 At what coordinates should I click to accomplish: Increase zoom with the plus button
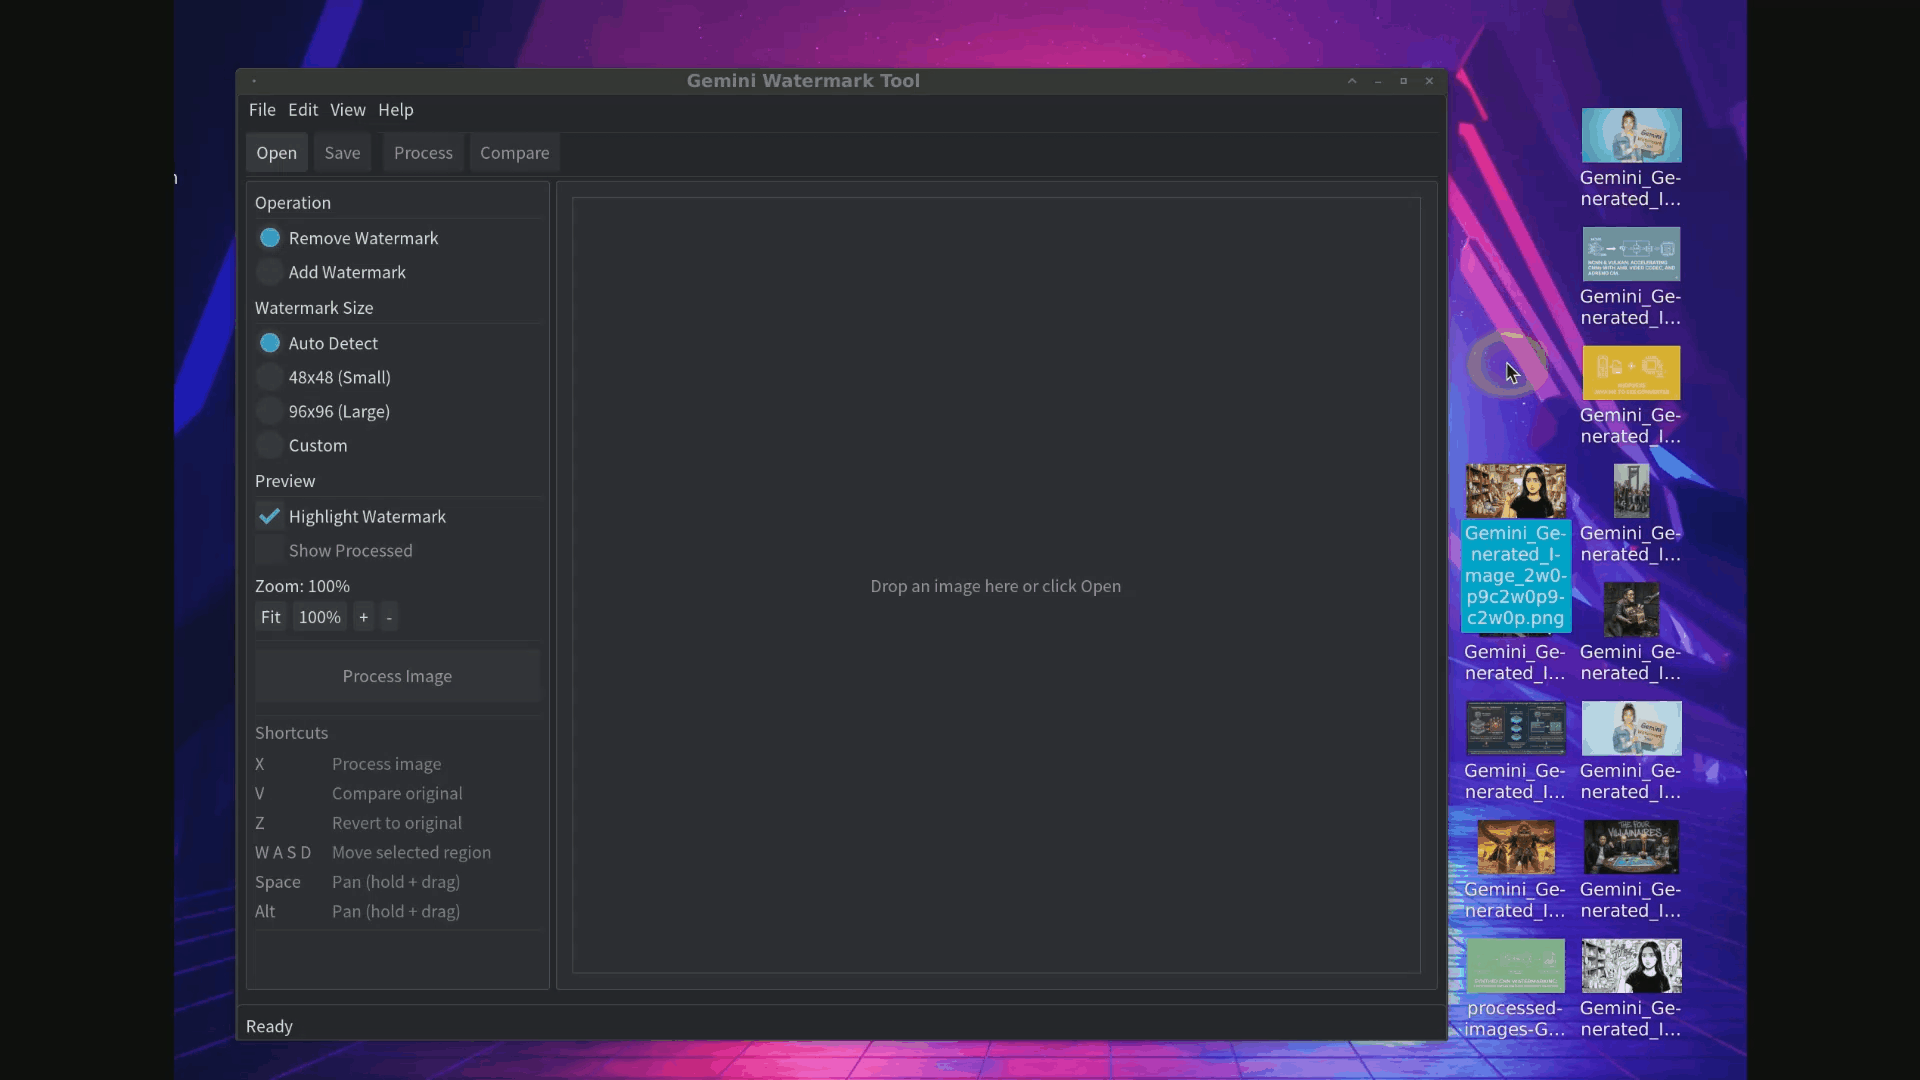click(363, 617)
